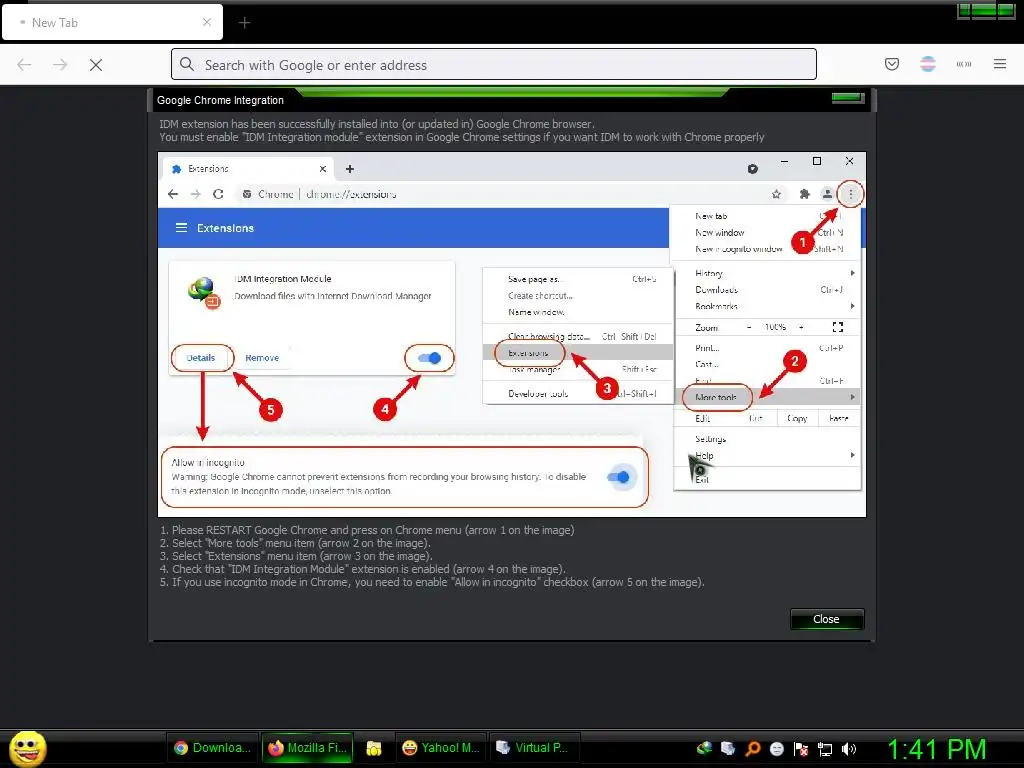This screenshot has width=1024, height=768.
Task: Open the volume speaker tray icon
Action: click(x=849, y=748)
